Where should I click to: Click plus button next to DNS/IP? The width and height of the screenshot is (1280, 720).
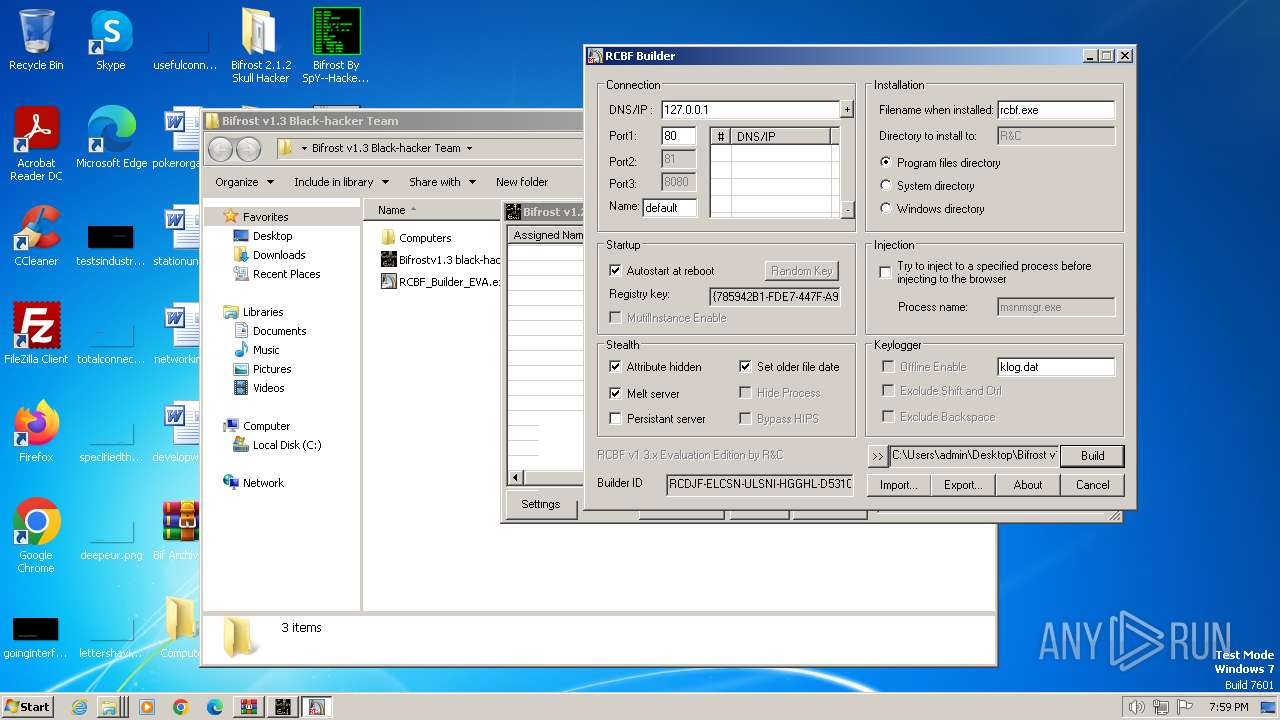tap(847, 110)
